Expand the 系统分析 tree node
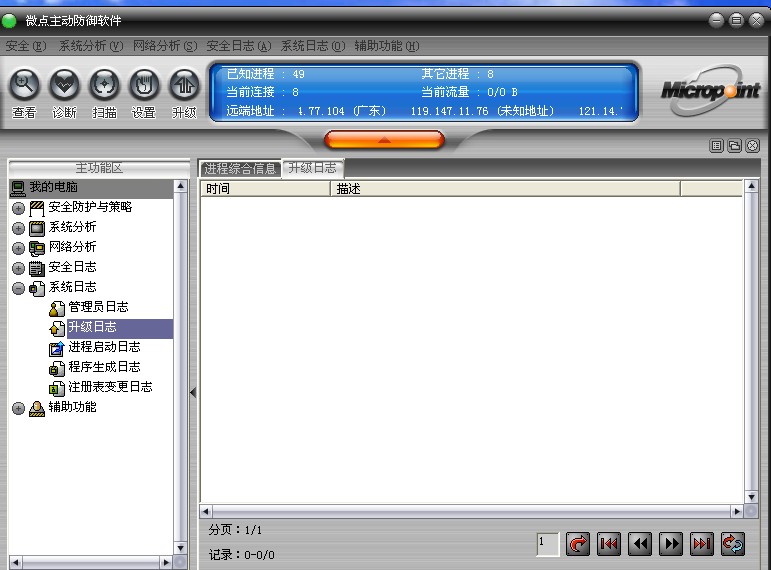This screenshot has width=771, height=570. pos(18,228)
